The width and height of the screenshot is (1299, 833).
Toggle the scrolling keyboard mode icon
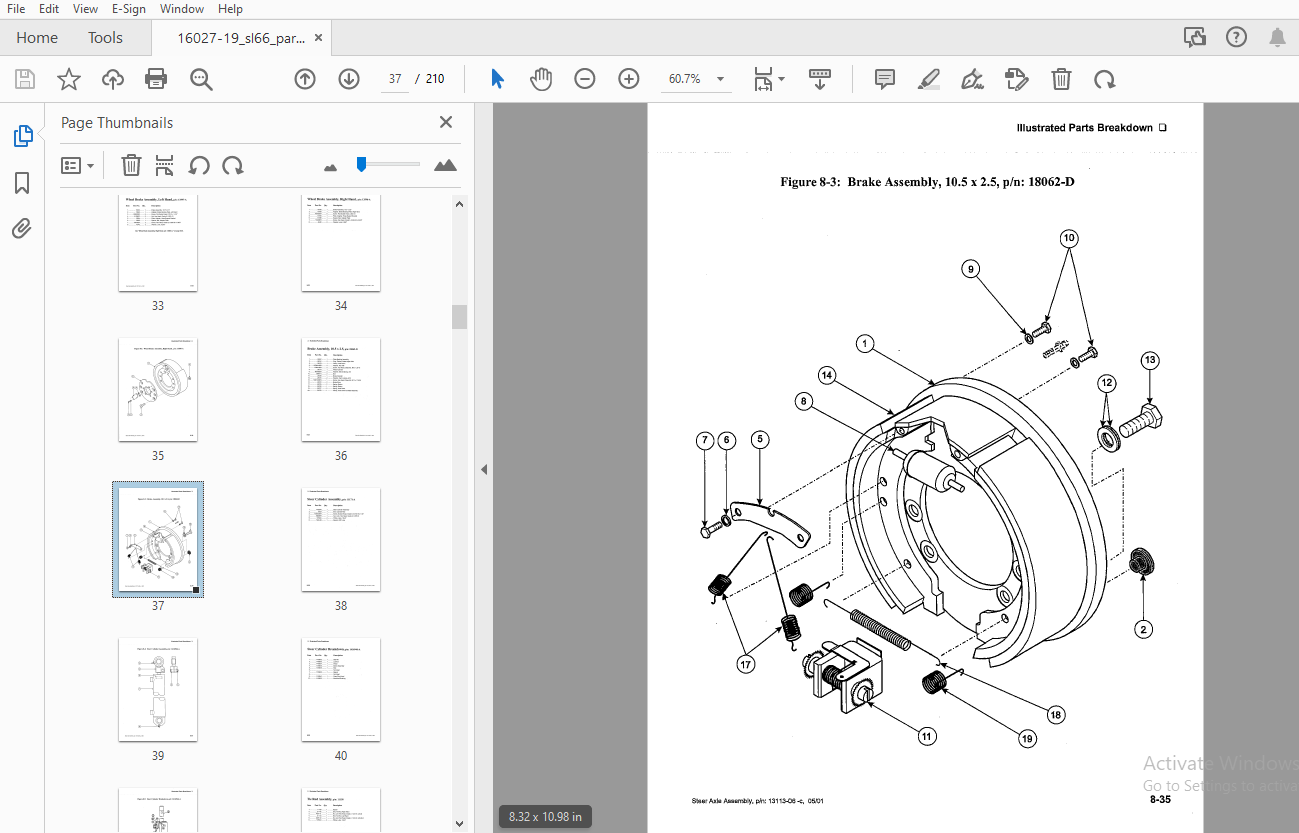coord(820,79)
